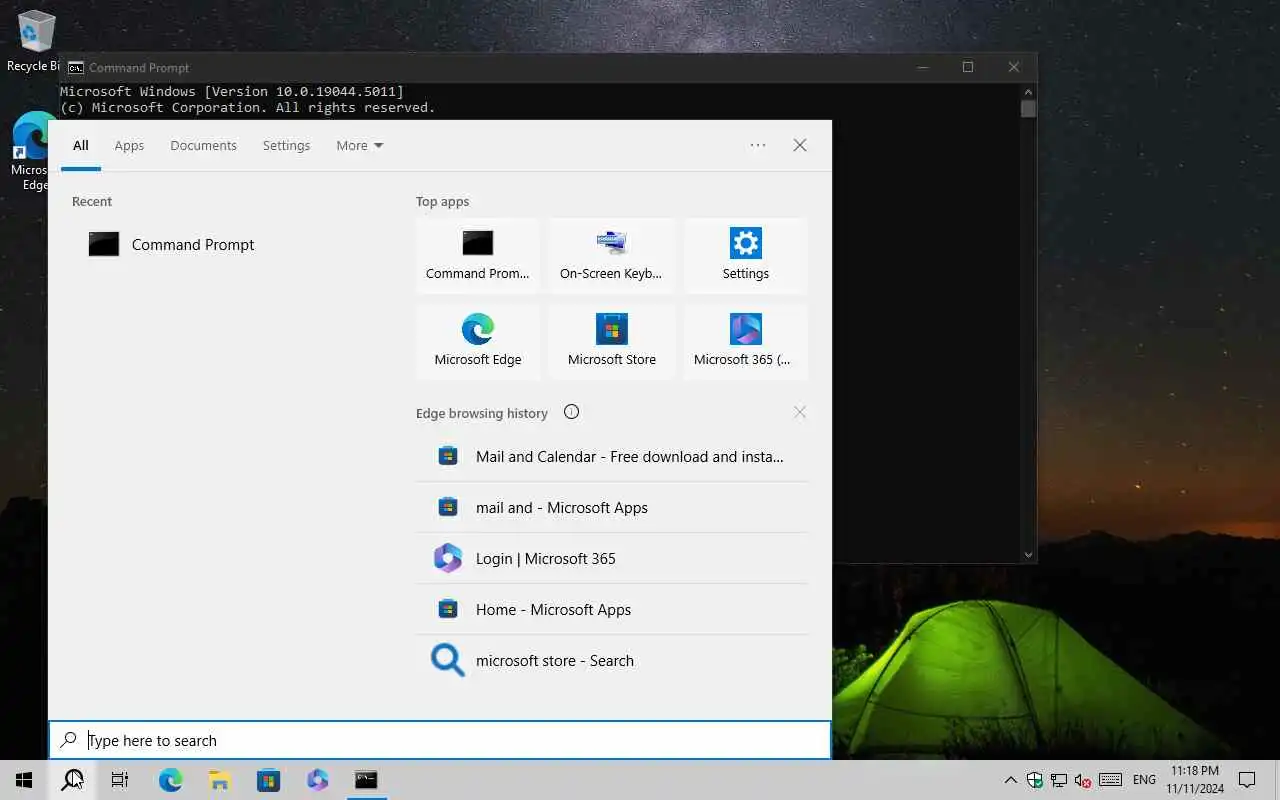1280x800 pixels.
Task: Open the Action Center notifications icon
Action: (1247, 780)
